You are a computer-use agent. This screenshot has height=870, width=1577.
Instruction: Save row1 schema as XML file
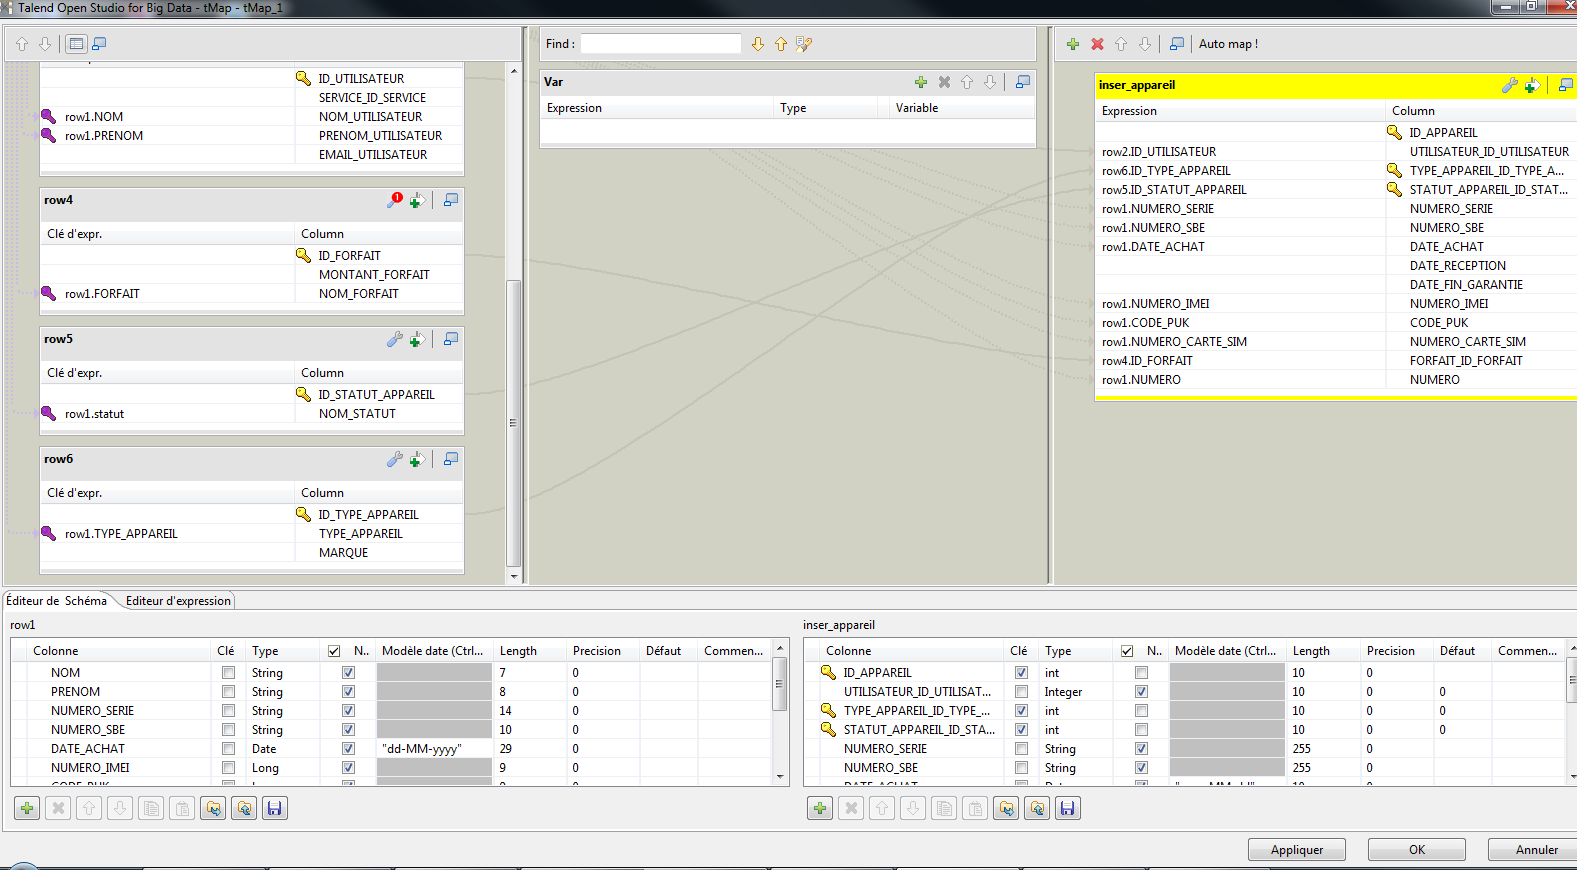275,808
